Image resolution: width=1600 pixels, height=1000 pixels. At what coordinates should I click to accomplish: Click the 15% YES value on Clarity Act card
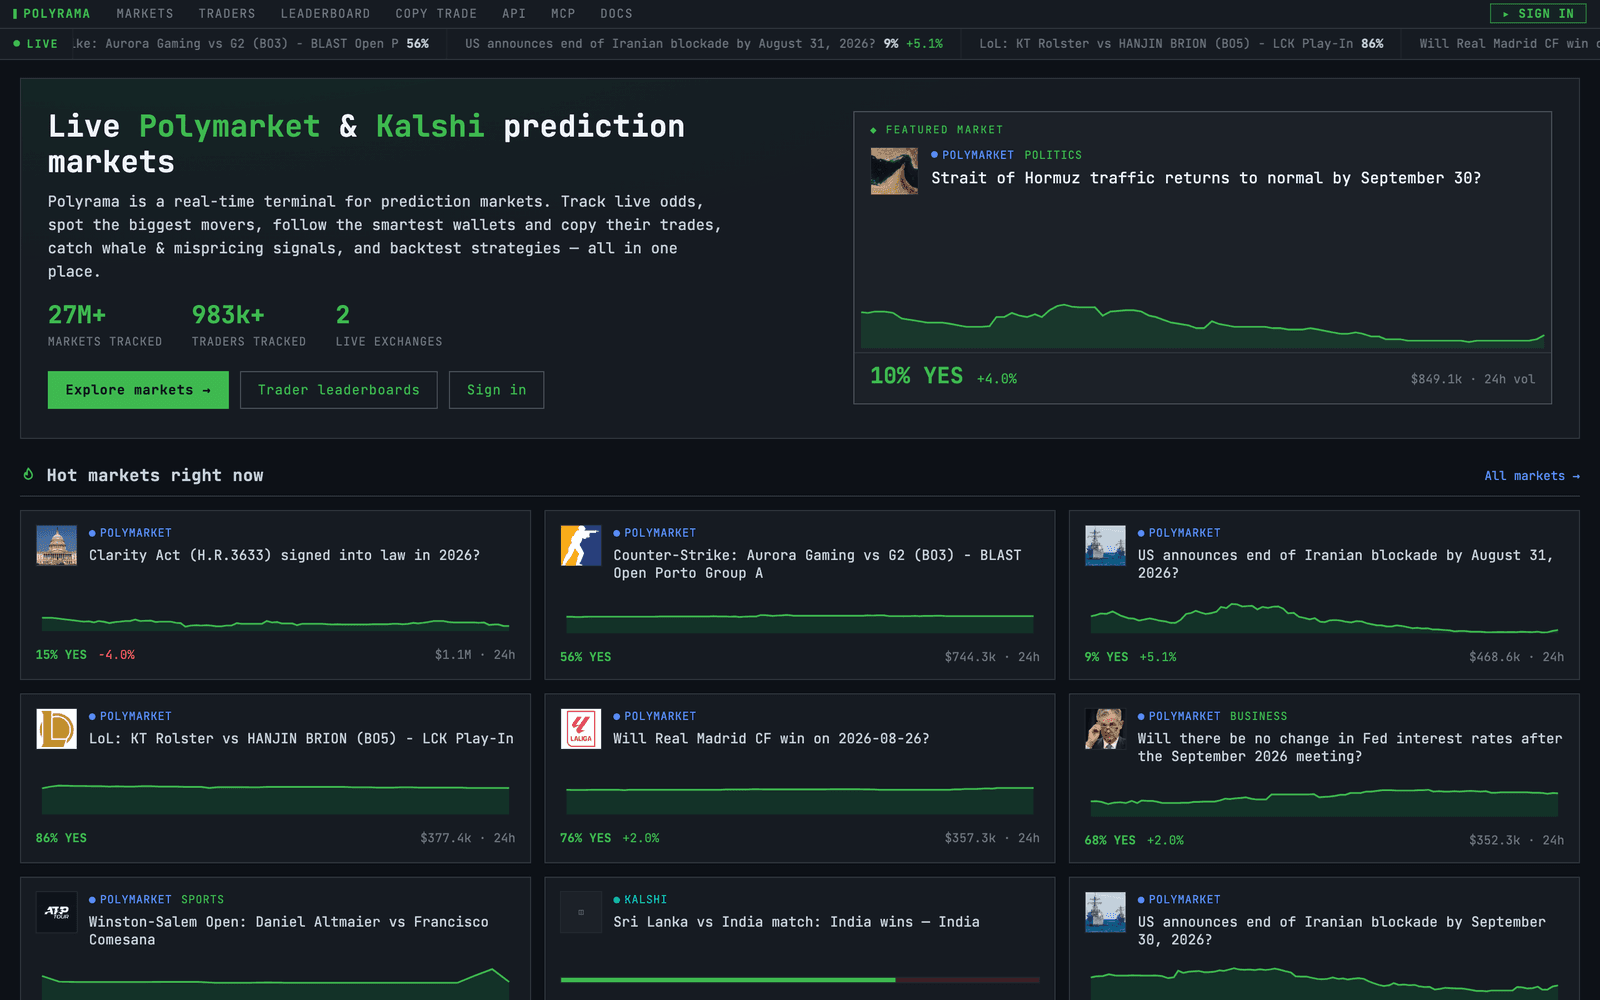point(61,655)
